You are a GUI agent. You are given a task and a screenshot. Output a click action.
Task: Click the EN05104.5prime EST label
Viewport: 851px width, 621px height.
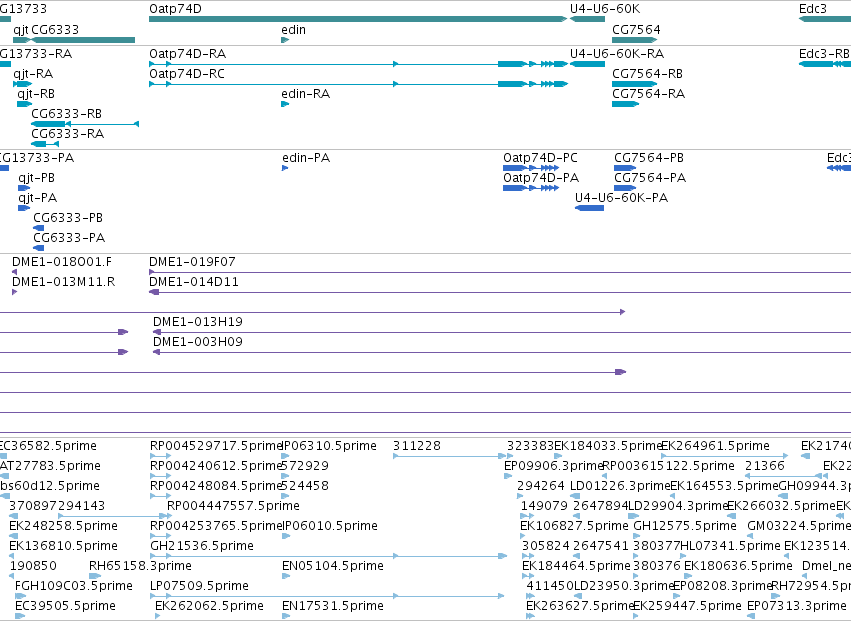point(333,566)
